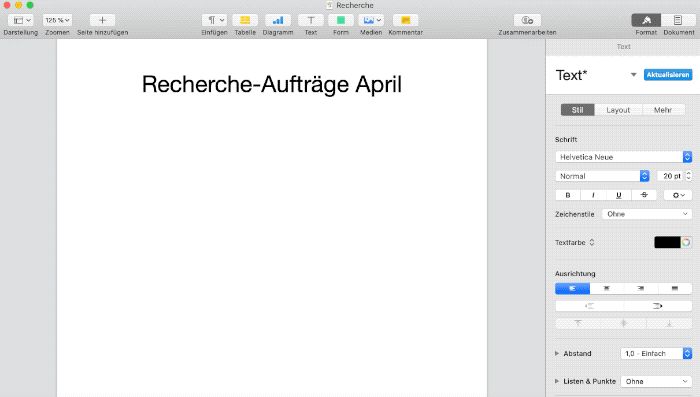700x397 pixels.
Task: Click the Aktualisieren style update button
Action: (668, 75)
